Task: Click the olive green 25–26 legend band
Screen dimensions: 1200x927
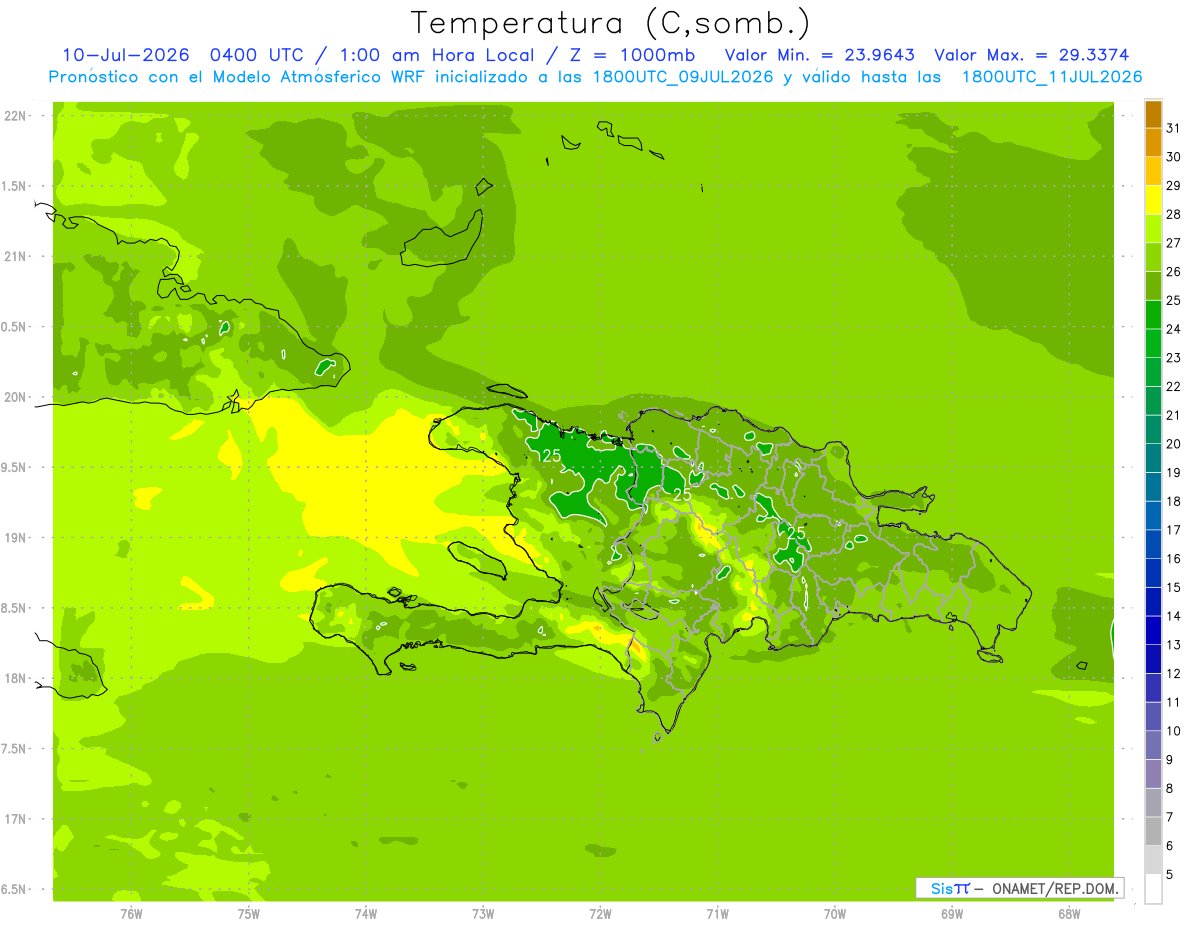Action: point(1153,286)
